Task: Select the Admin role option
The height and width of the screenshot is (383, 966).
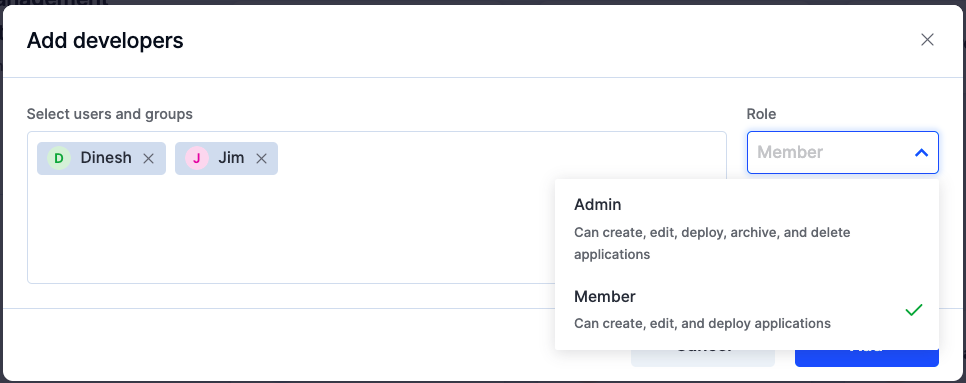Action: coord(747,228)
